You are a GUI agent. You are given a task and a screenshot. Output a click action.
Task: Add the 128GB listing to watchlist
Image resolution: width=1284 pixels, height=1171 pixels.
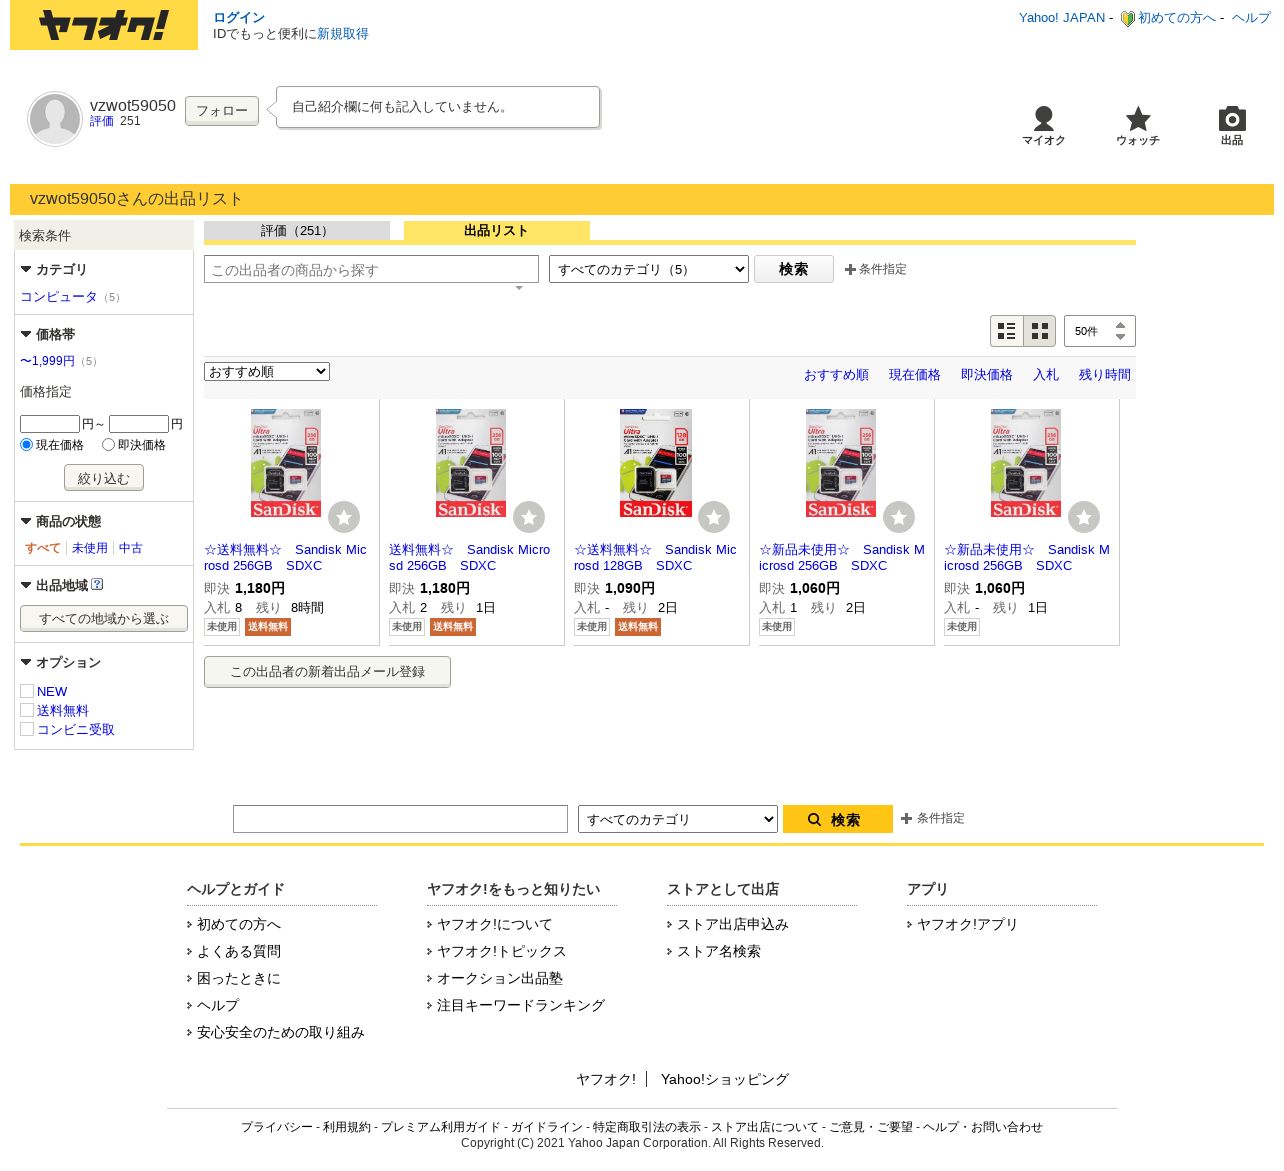tap(714, 517)
